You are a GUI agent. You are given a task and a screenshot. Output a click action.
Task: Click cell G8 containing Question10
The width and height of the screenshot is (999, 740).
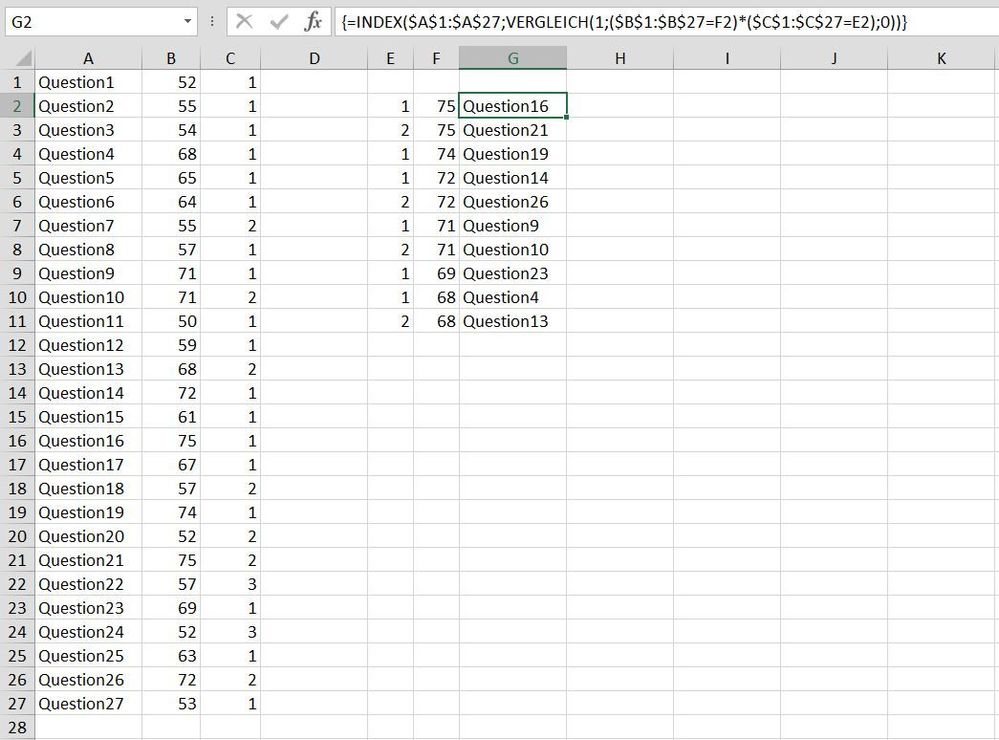[513, 249]
